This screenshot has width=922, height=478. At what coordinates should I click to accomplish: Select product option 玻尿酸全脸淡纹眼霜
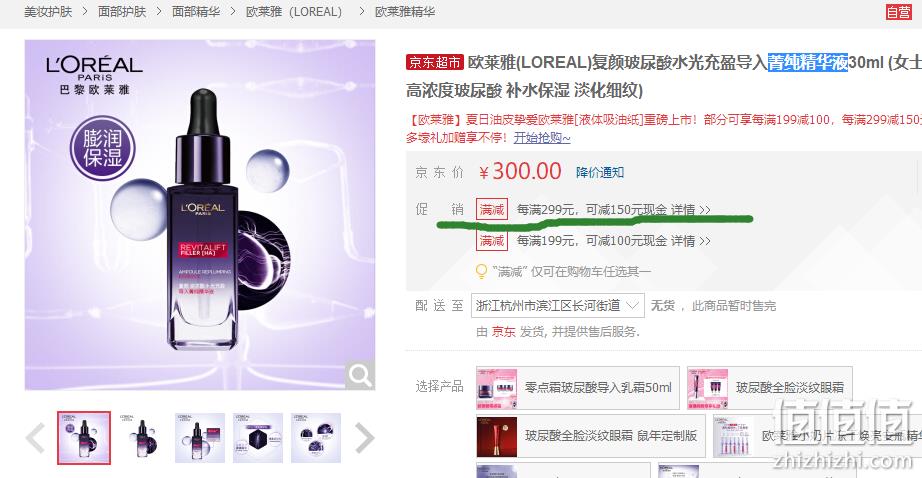770,388
